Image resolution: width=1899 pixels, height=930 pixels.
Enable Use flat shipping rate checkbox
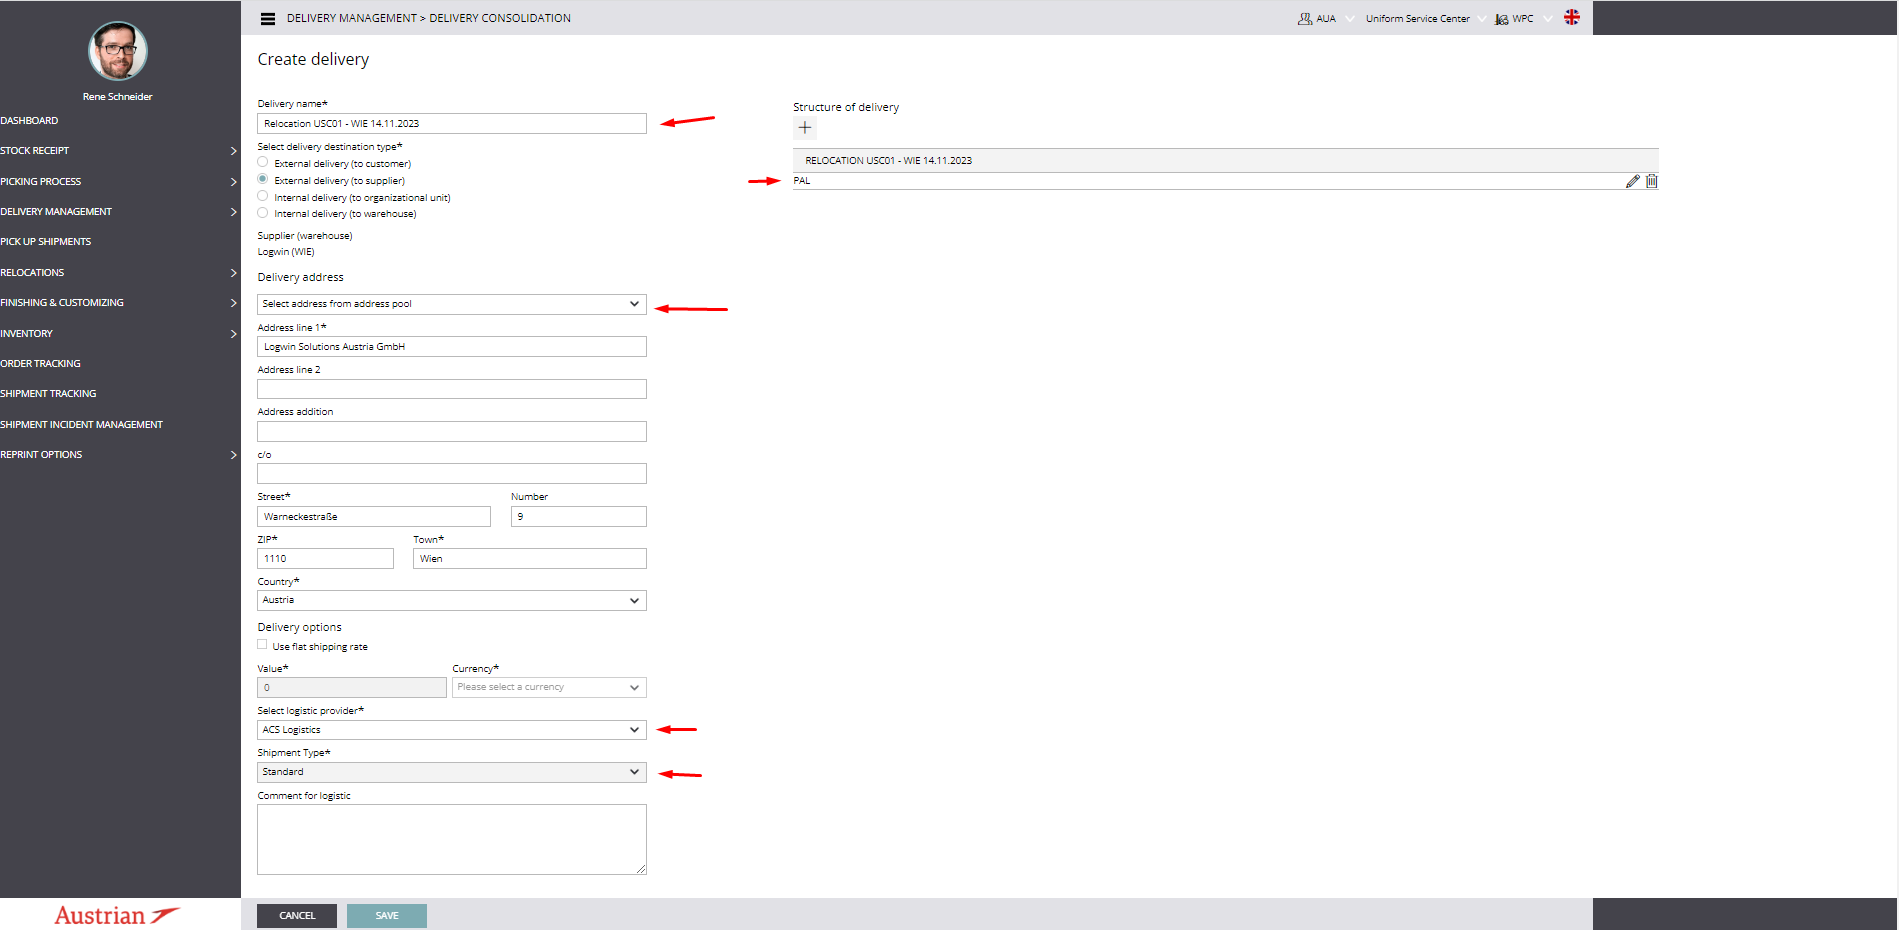coord(263,645)
